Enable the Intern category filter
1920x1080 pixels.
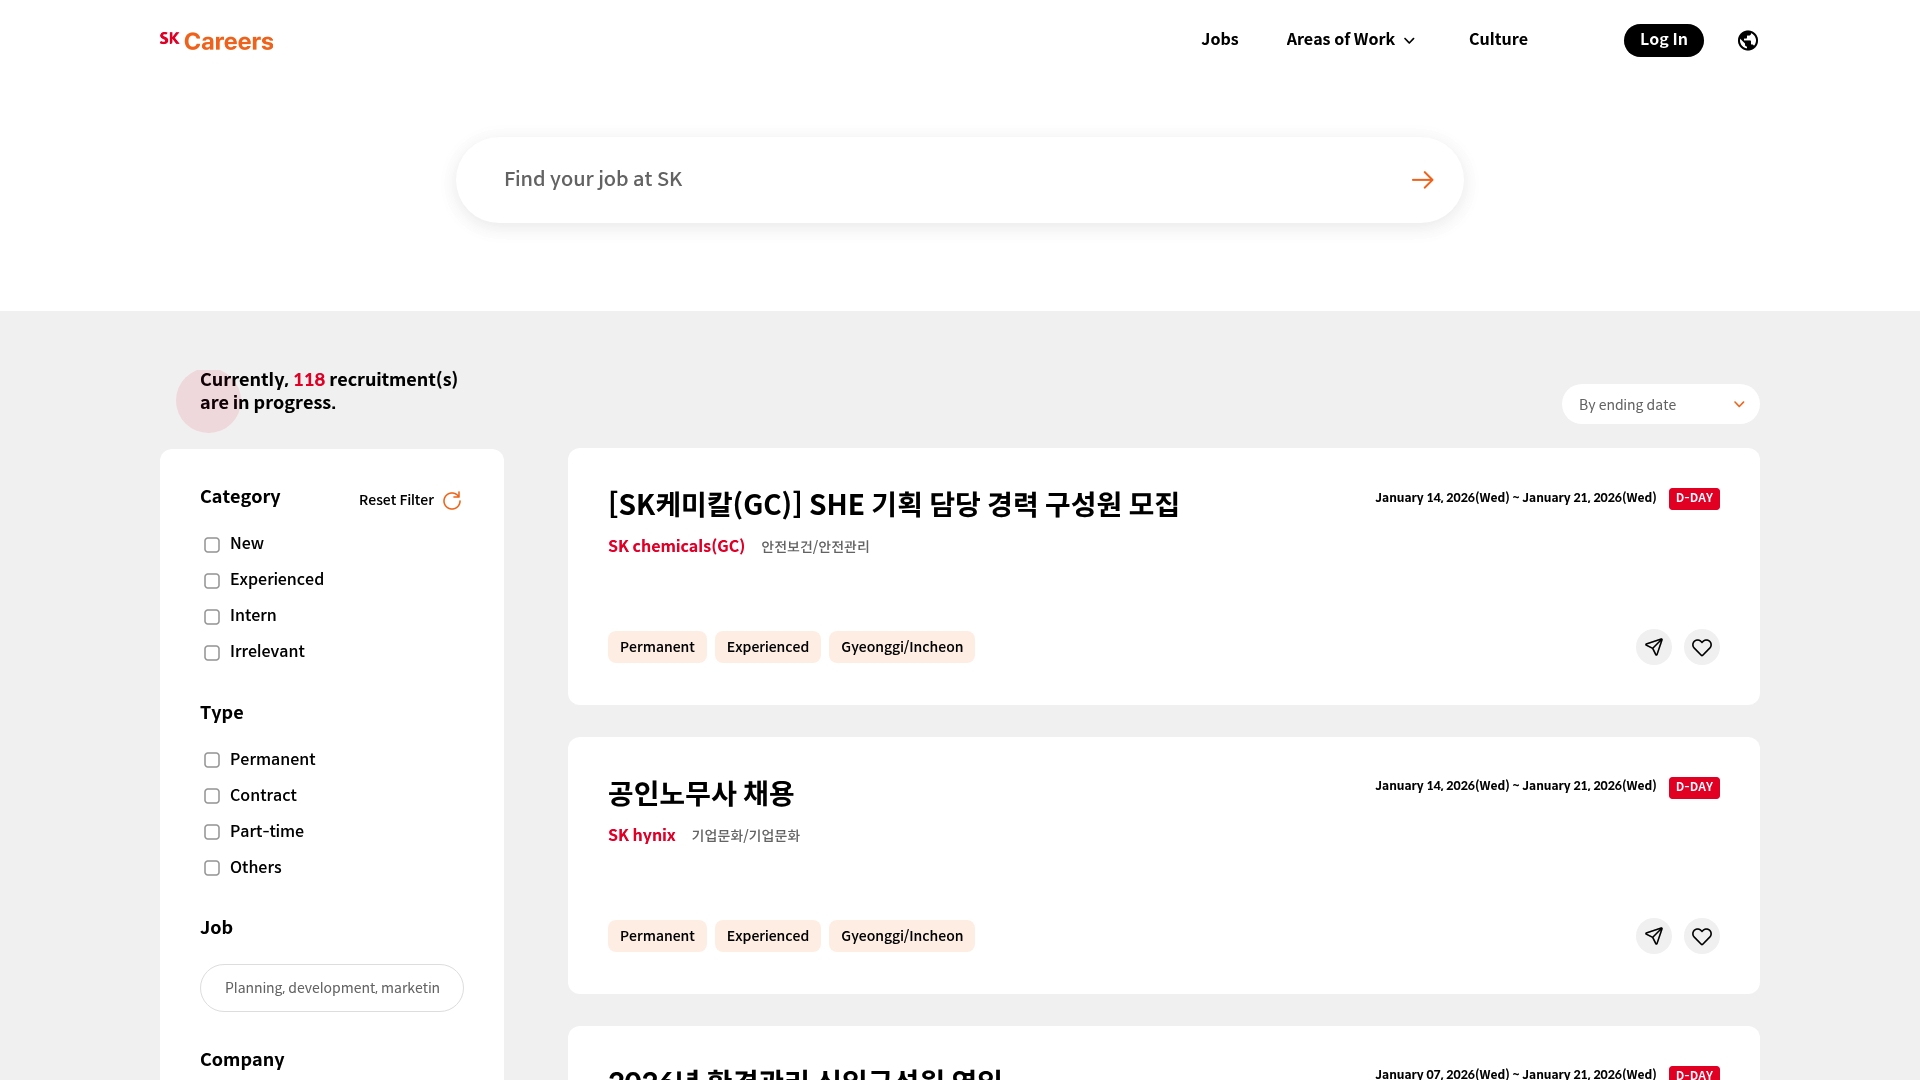tap(211, 617)
